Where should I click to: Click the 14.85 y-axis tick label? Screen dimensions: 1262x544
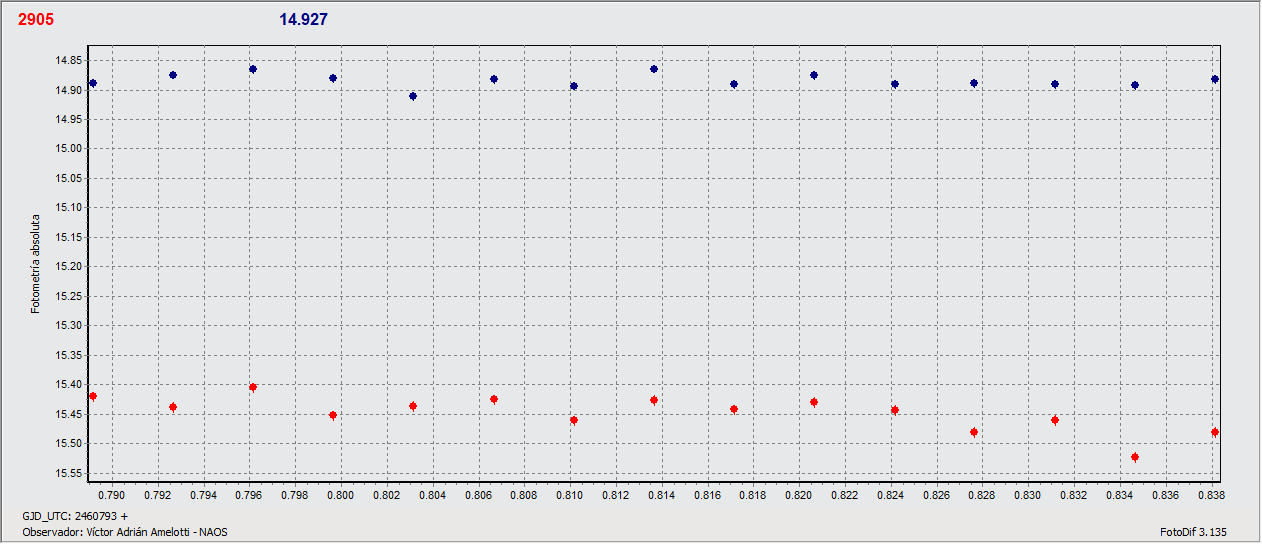[x=69, y=60]
